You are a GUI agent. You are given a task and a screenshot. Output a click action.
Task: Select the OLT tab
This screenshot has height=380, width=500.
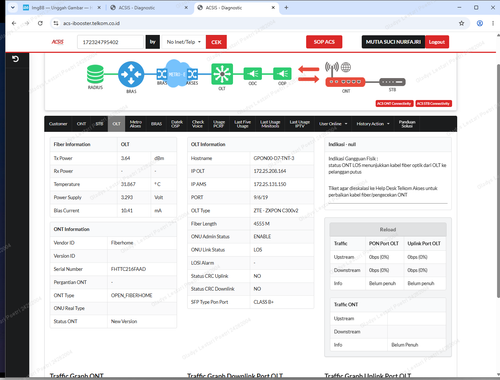point(116,124)
